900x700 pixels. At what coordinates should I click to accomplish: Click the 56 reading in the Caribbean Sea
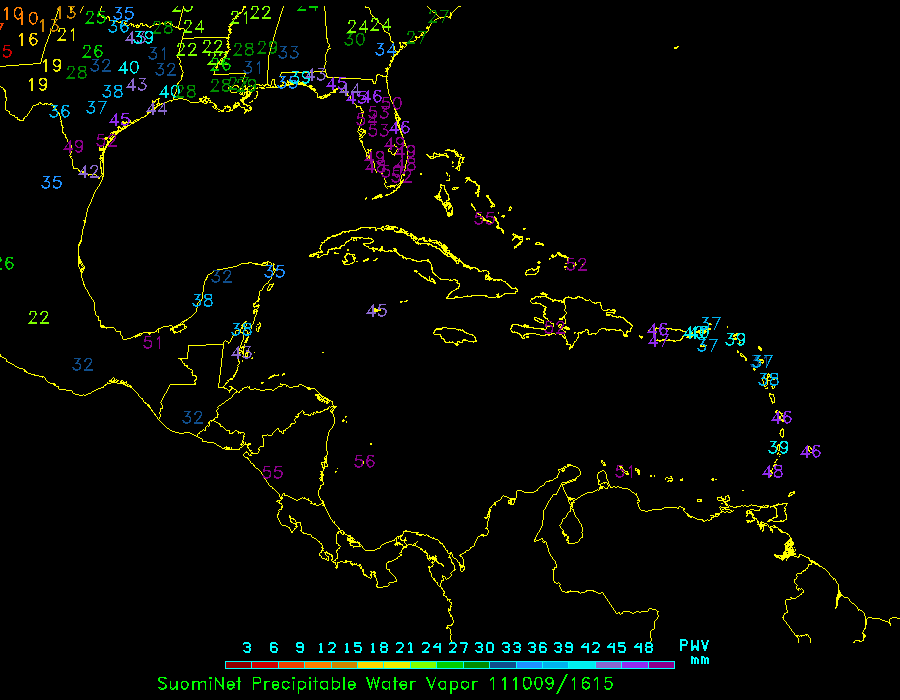tap(365, 461)
